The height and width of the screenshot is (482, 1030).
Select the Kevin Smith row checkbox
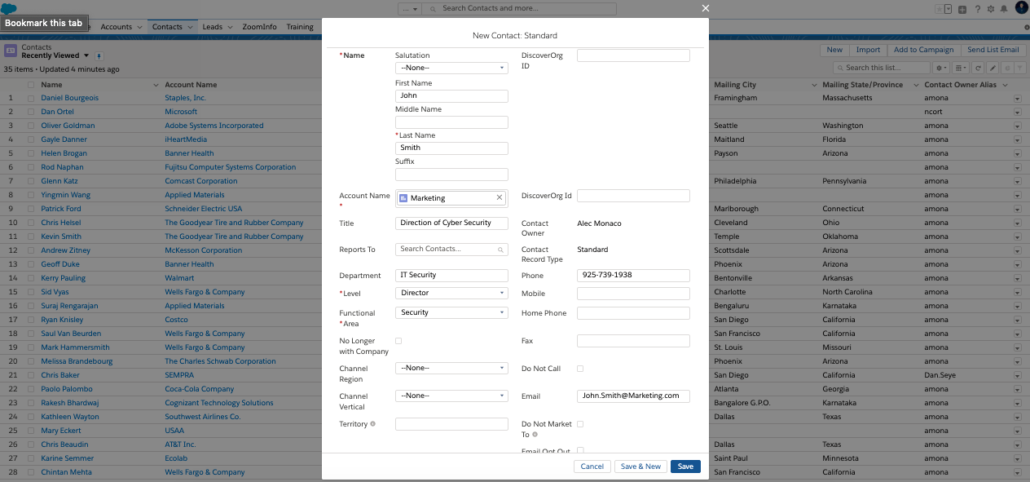(31, 236)
